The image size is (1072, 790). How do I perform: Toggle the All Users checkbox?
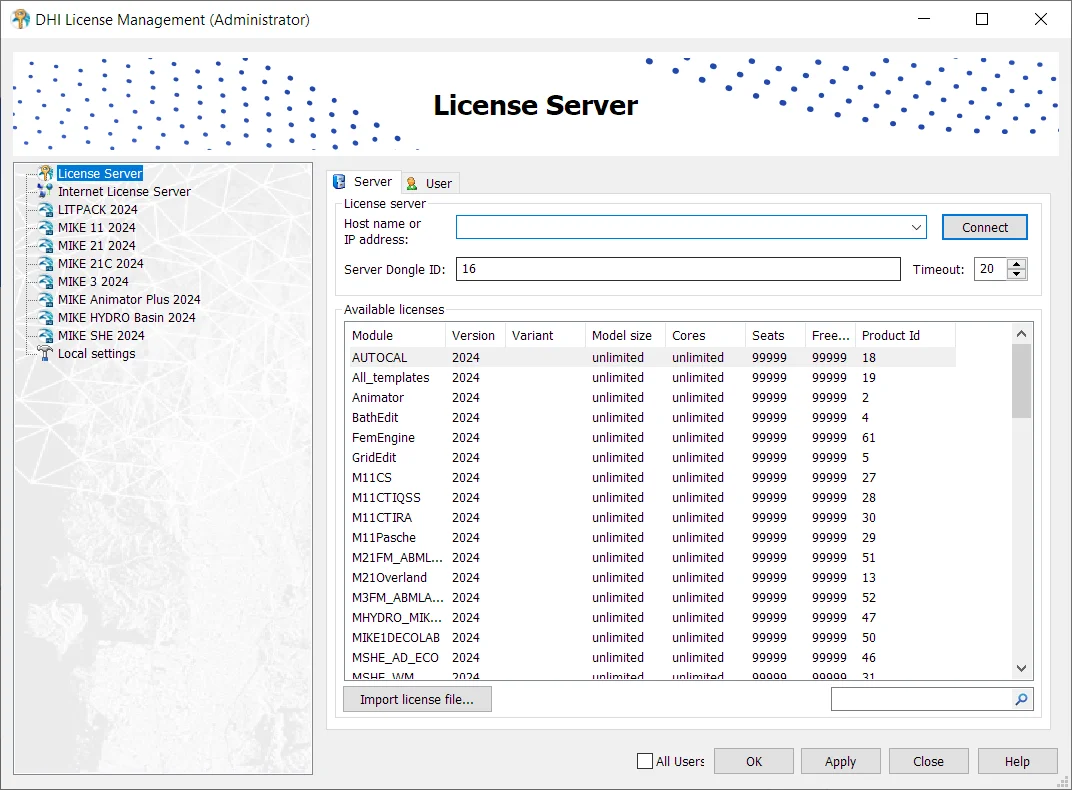tap(645, 761)
